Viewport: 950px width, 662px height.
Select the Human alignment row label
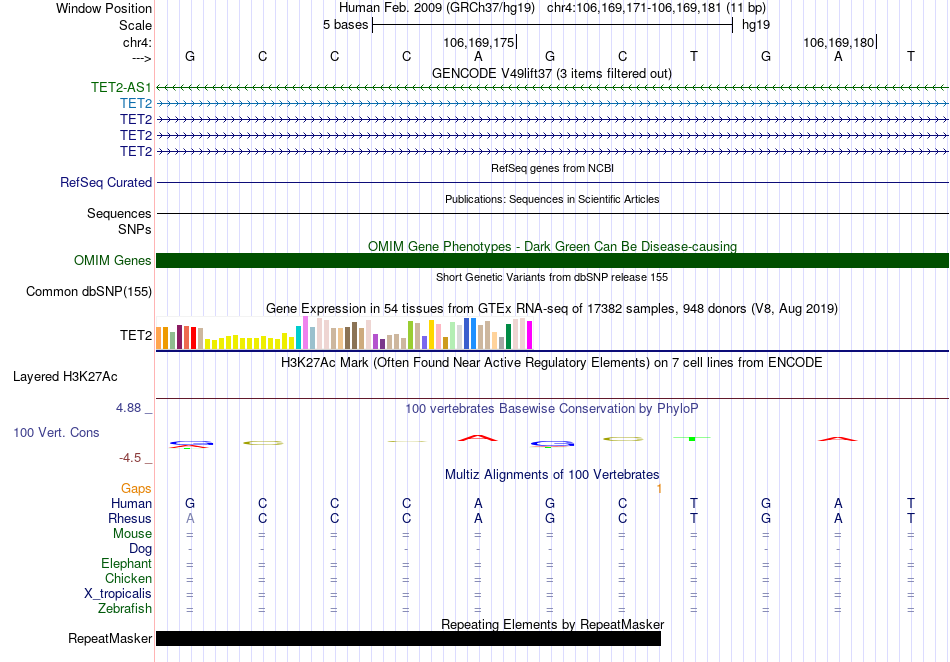click(131, 503)
